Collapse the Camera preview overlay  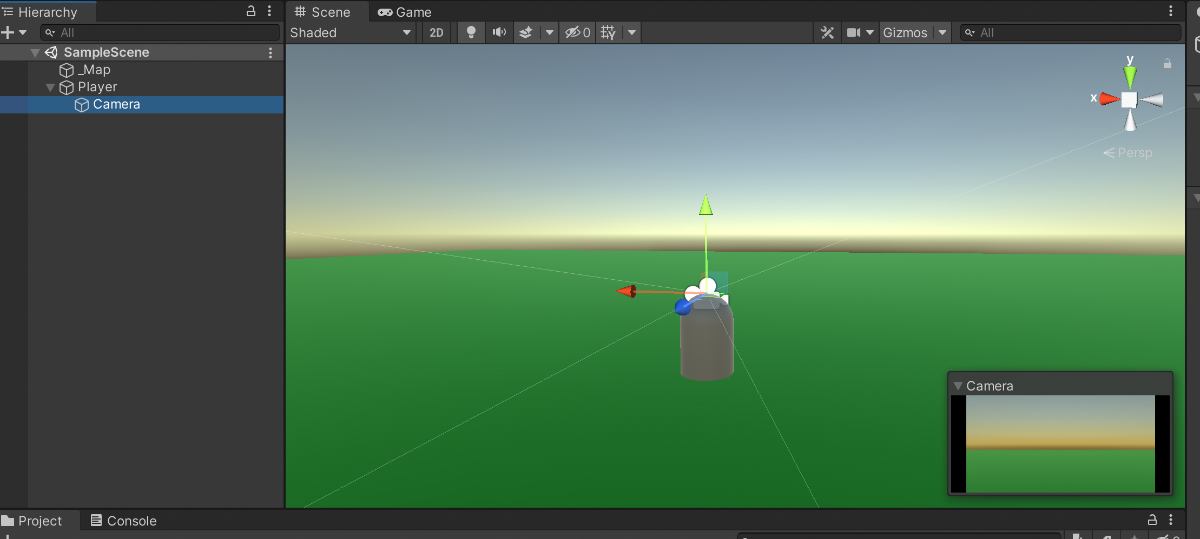[958, 386]
